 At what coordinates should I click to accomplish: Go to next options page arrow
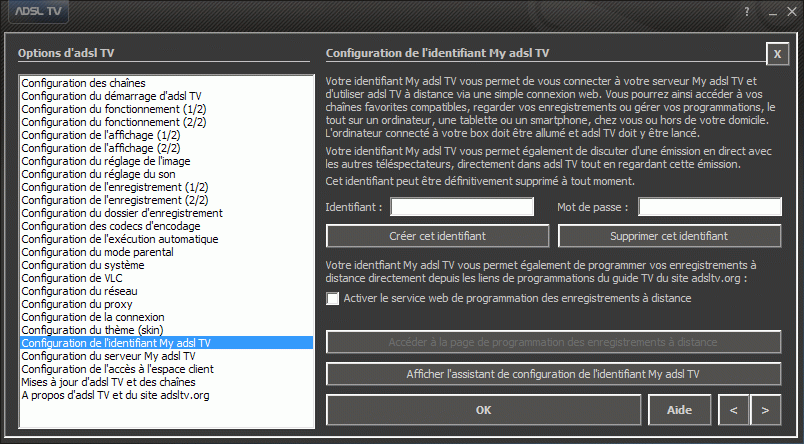(766, 410)
